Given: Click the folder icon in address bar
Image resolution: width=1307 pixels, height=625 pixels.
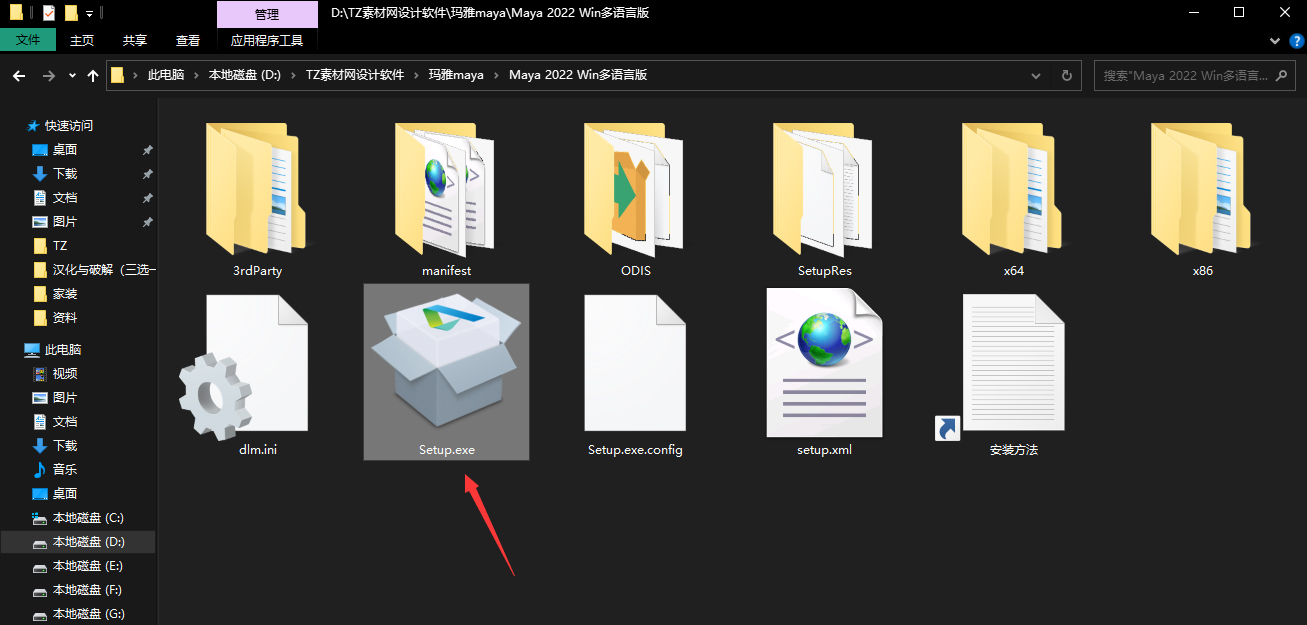Looking at the screenshot, I should (118, 75).
